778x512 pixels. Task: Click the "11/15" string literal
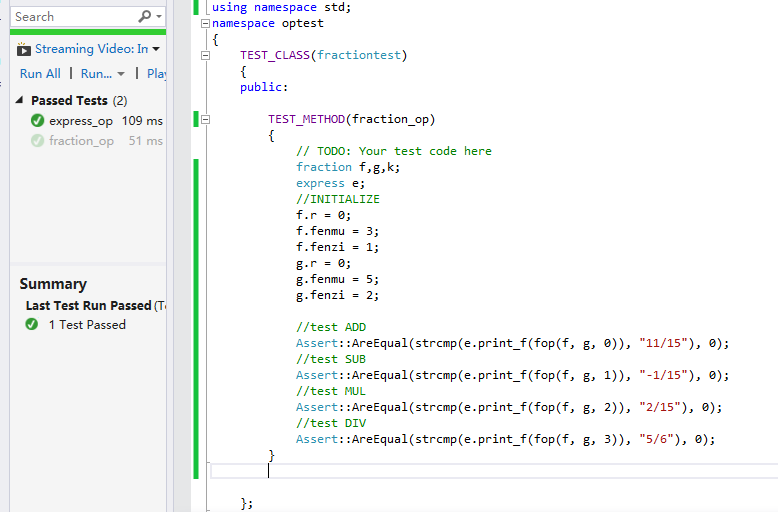[663, 343]
